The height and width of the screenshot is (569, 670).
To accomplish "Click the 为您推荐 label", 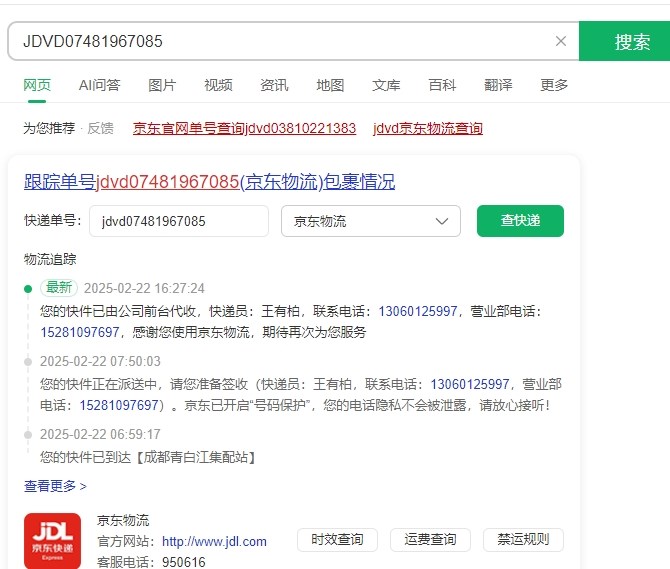I will pyautogui.click(x=49, y=128).
